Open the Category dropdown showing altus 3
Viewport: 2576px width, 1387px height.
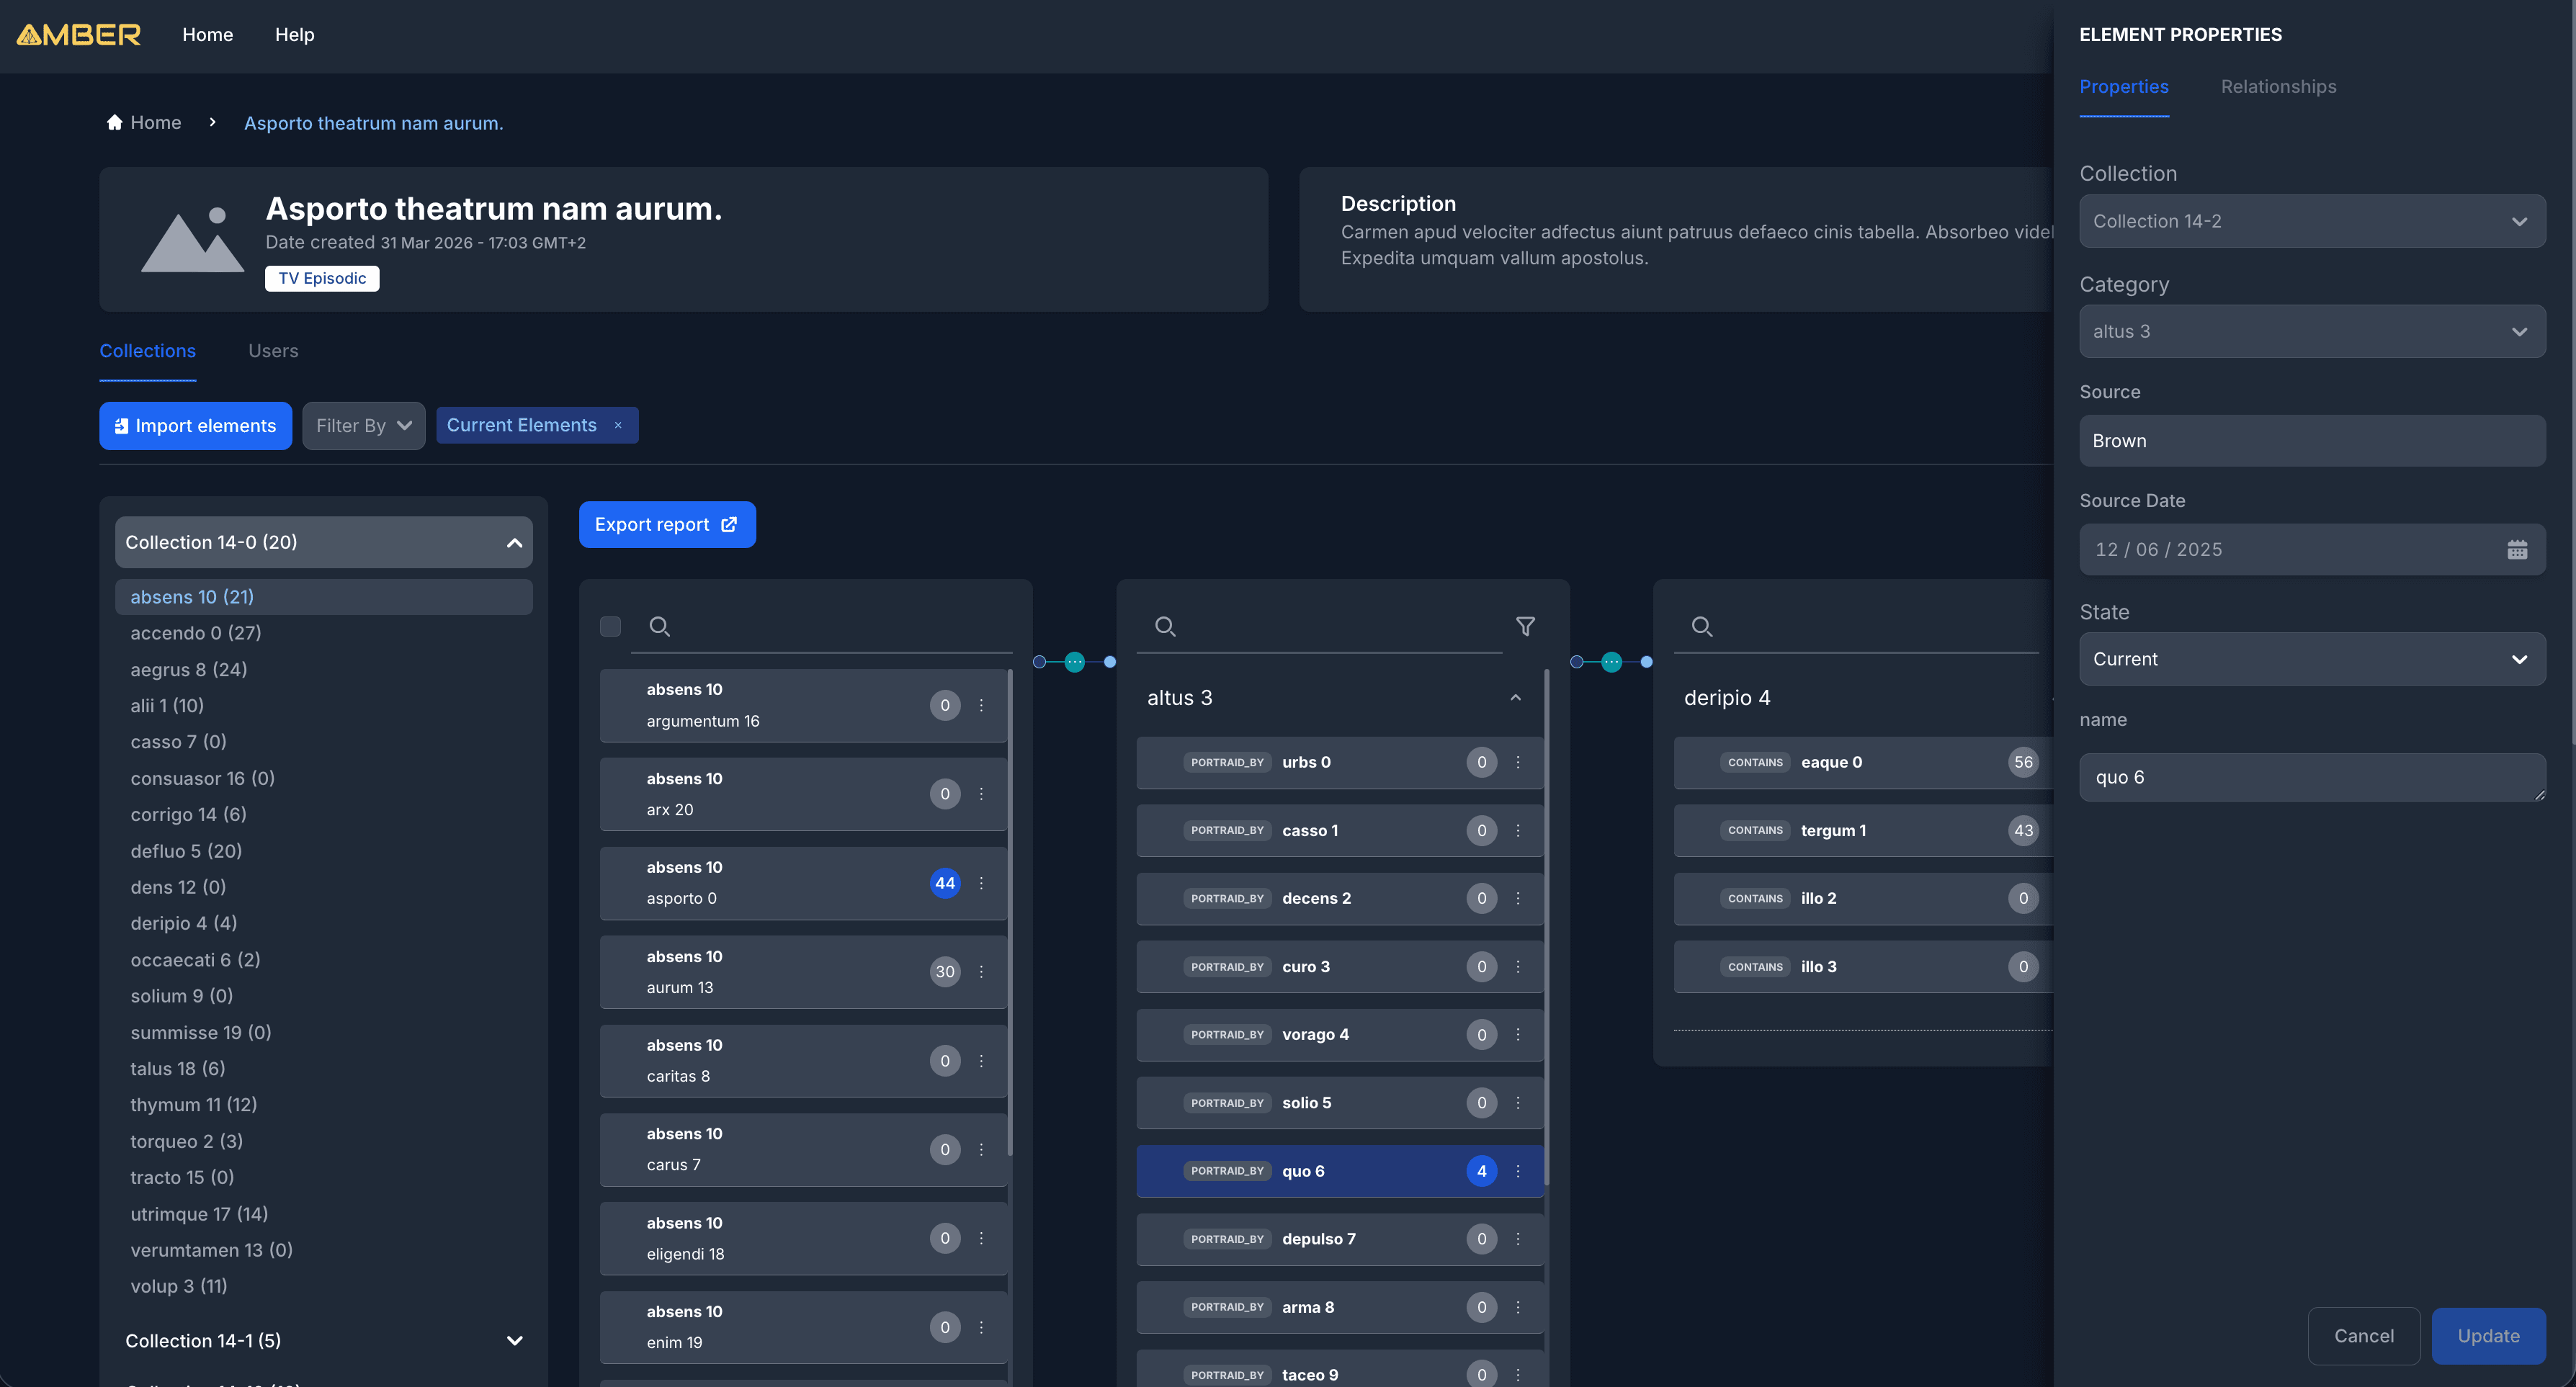[2311, 331]
